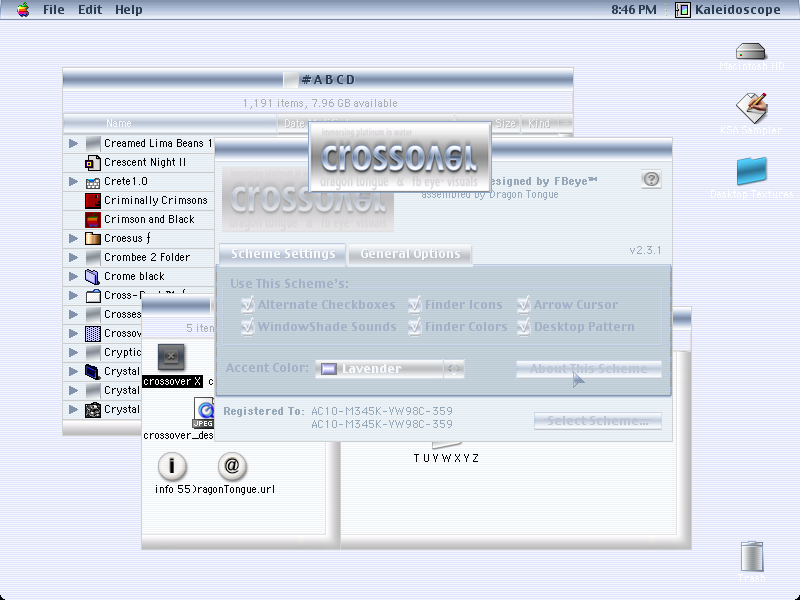The height and width of the screenshot is (600, 800).
Task: Toggle the Alternate Checkboxes checkbox
Action: coord(247,305)
